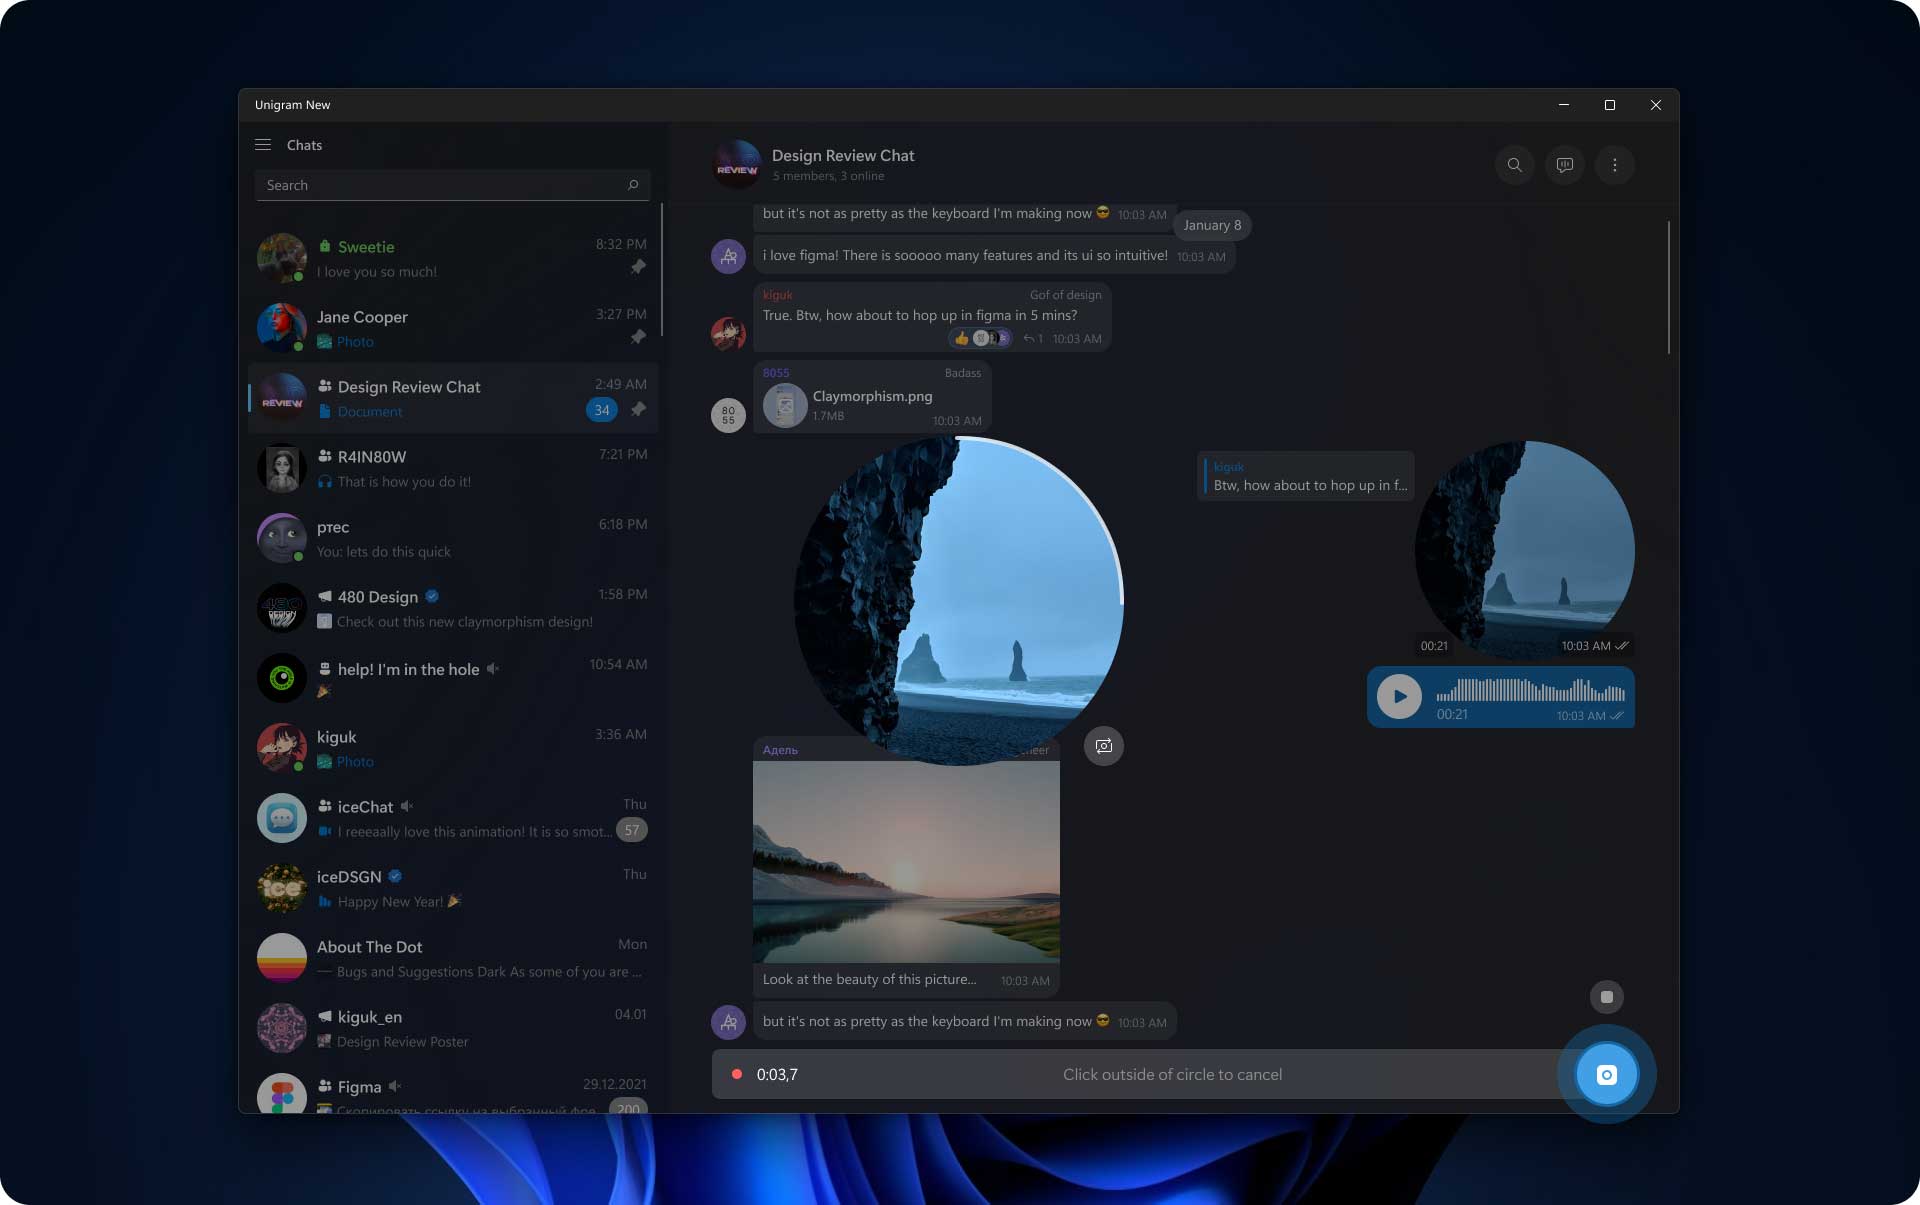The height and width of the screenshot is (1205, 1920).
Task: Click the 8055 user avatar
Action: point(728,415)
